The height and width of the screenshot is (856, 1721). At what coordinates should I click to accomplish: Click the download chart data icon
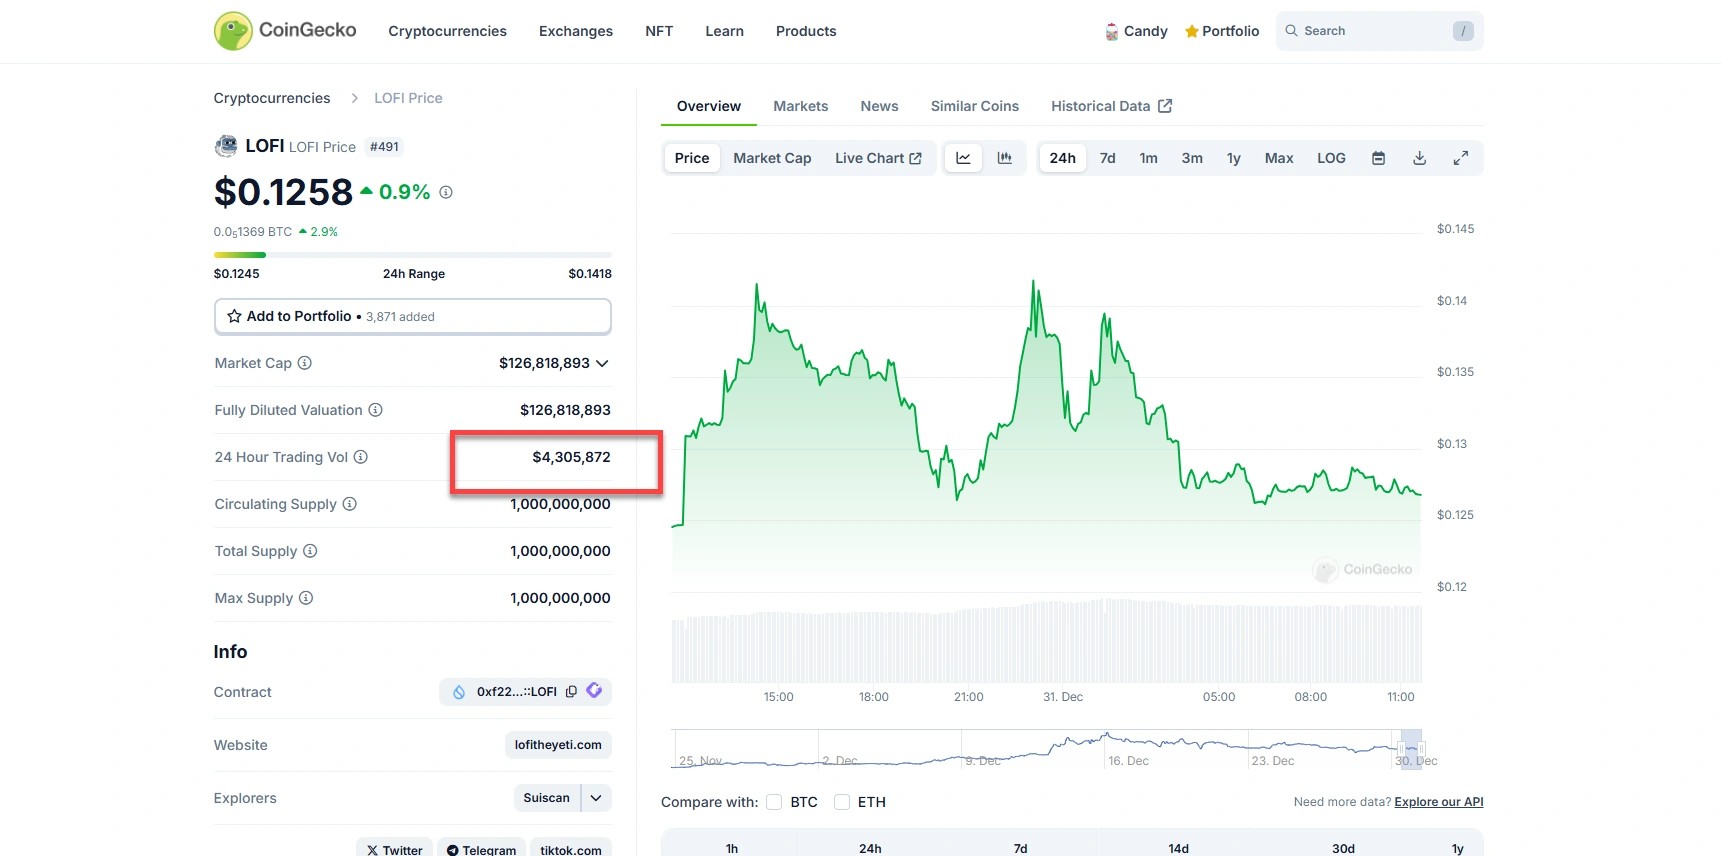click(x=1419, y=158)
